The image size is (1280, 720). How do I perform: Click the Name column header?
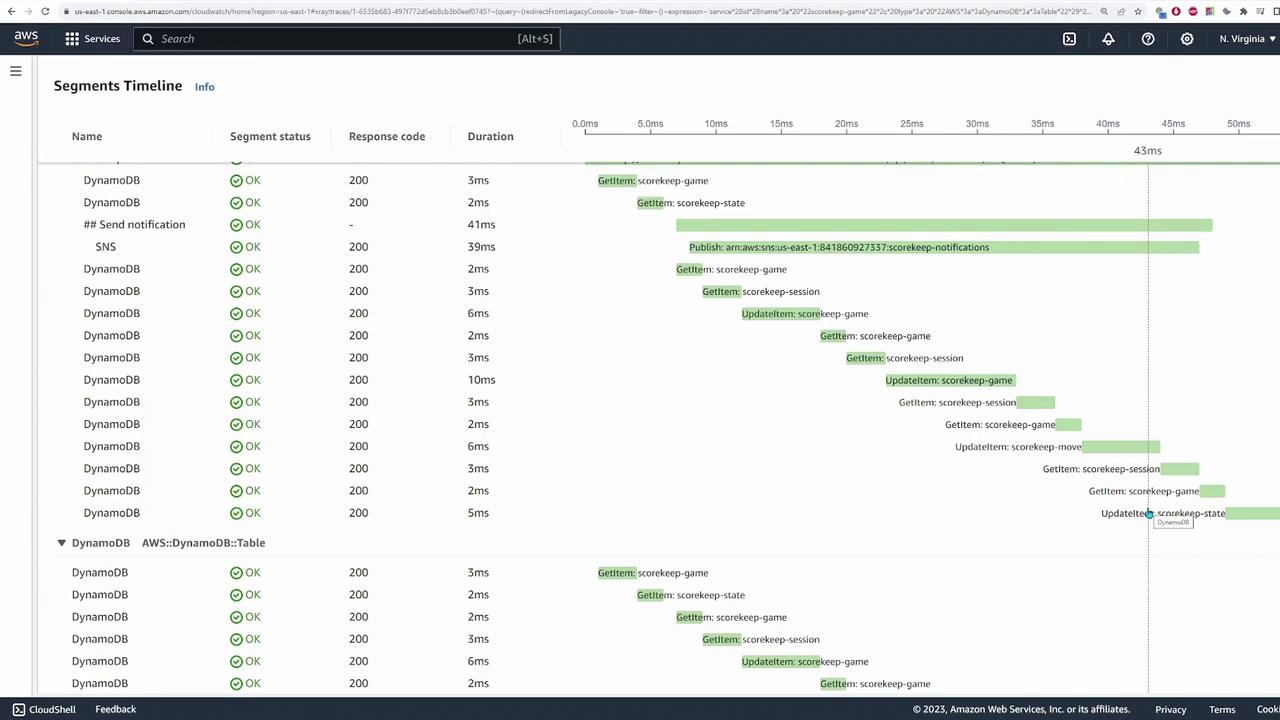click(87, 136)
